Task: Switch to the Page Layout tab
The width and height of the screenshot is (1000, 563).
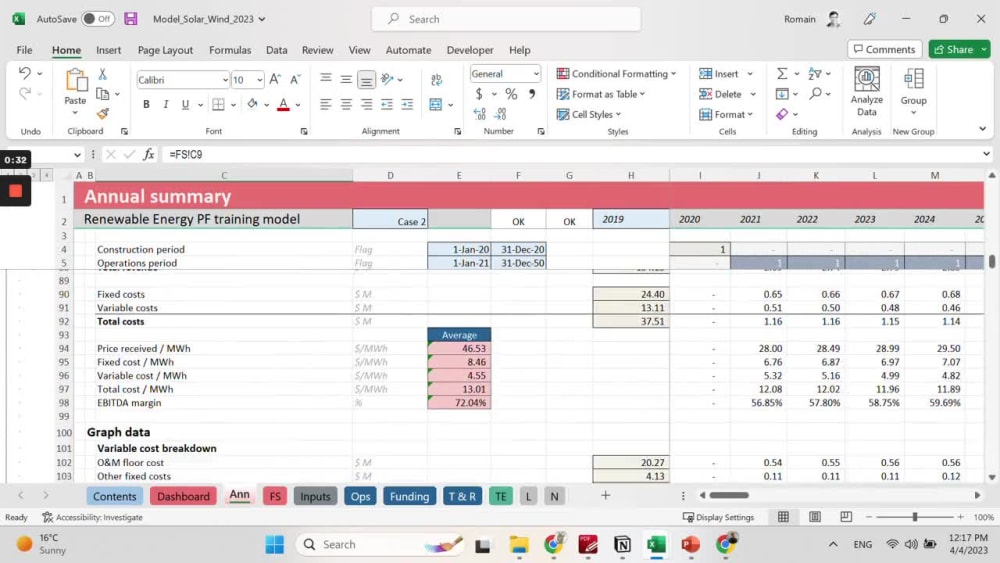Action: pyautogui.click(x=165, y=50)
